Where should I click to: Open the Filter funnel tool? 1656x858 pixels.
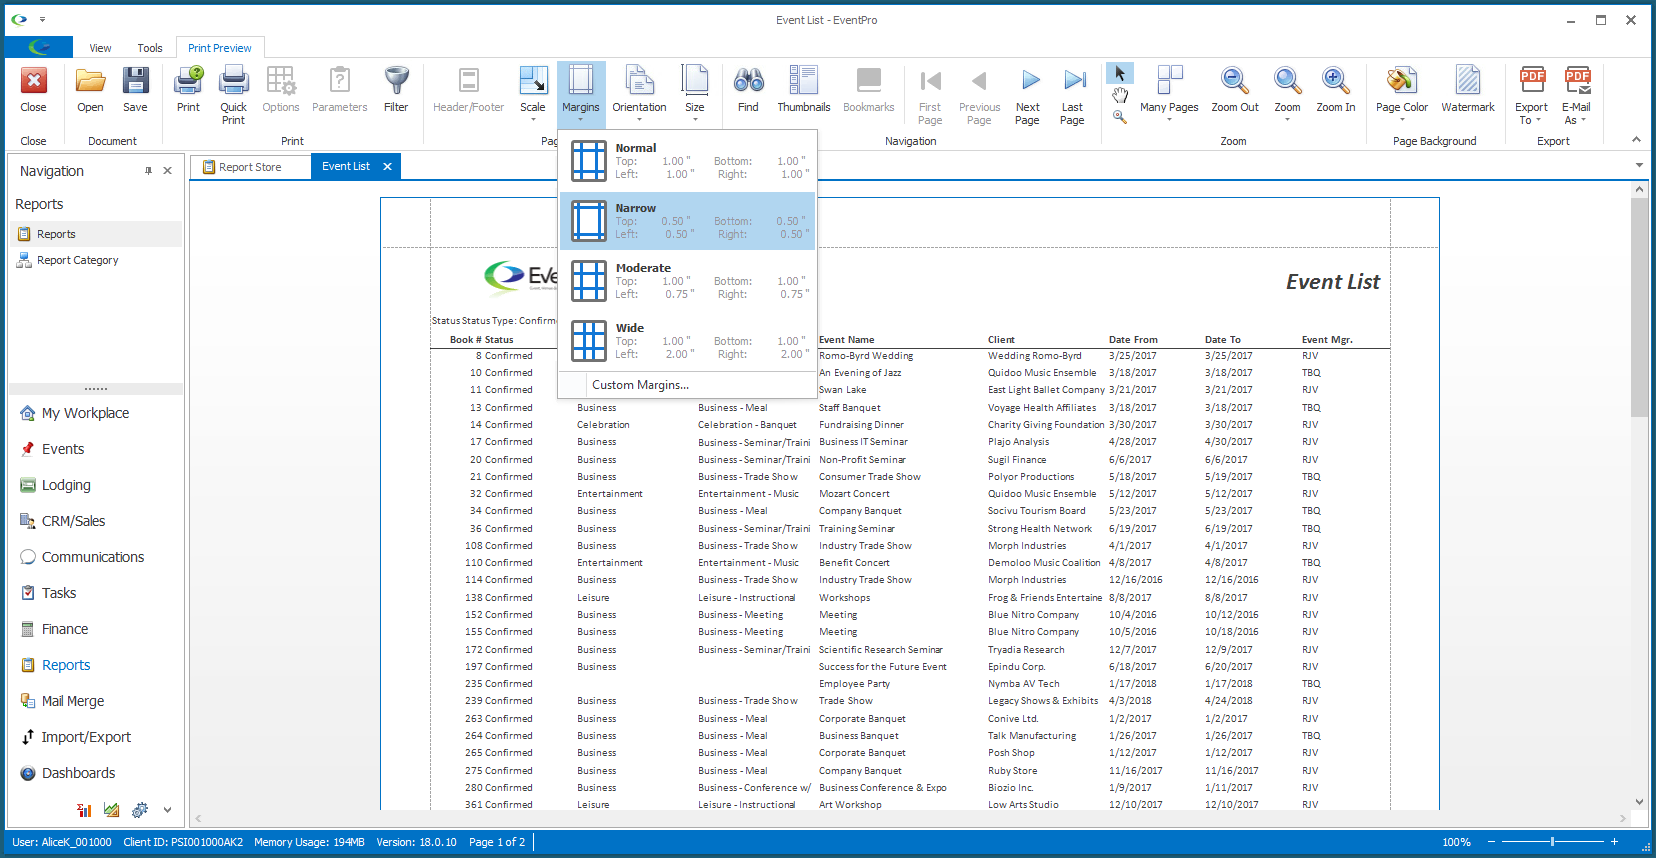click(396, 90)
